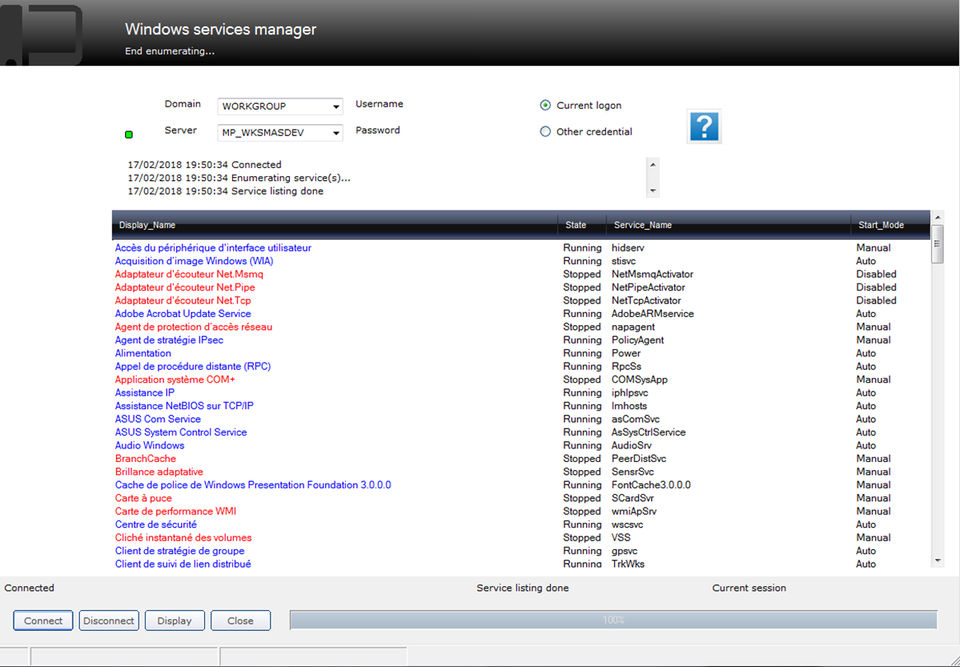Click log panel scroll down arrow
960x667 pixels.
coord(653,190)
